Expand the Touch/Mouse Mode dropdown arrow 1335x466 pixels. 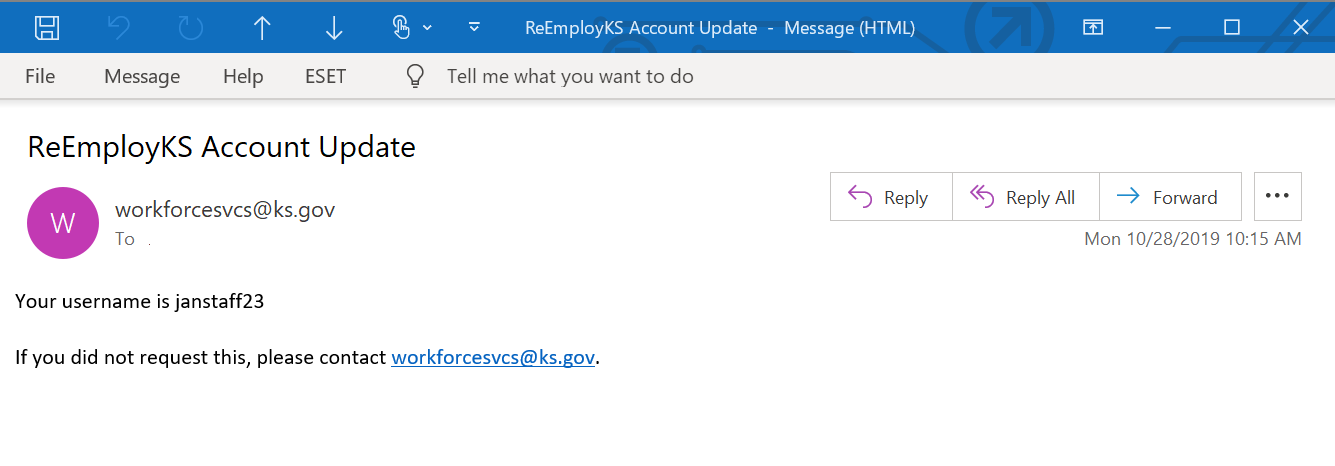pyautogui.click(x=428, y=28)
